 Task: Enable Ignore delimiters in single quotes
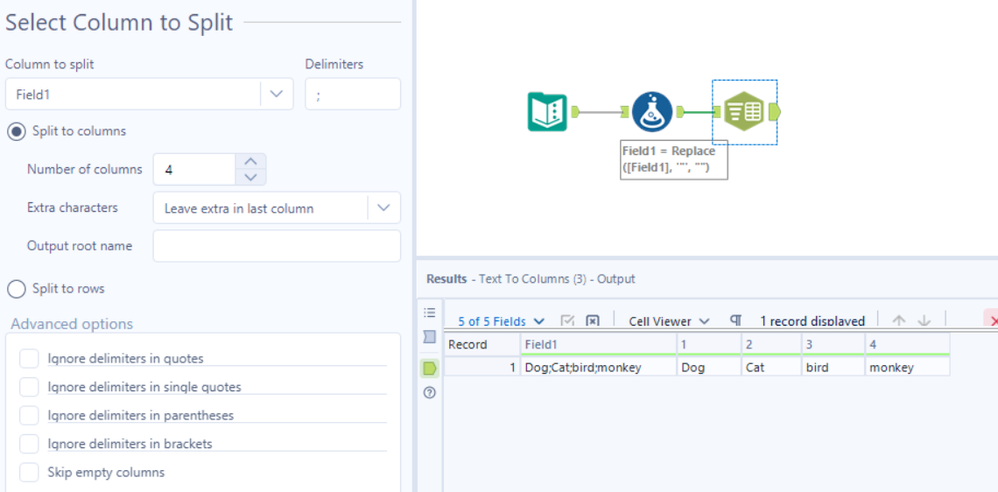[29, 387]
